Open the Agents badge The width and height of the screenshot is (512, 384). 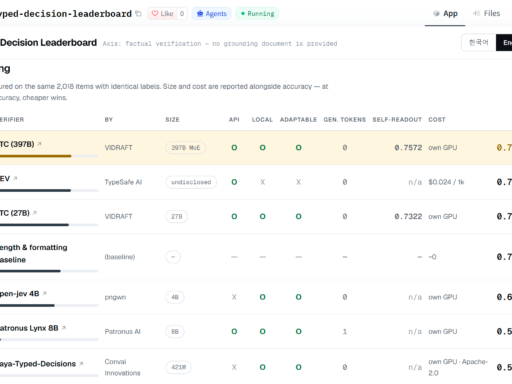coord(212,14)
